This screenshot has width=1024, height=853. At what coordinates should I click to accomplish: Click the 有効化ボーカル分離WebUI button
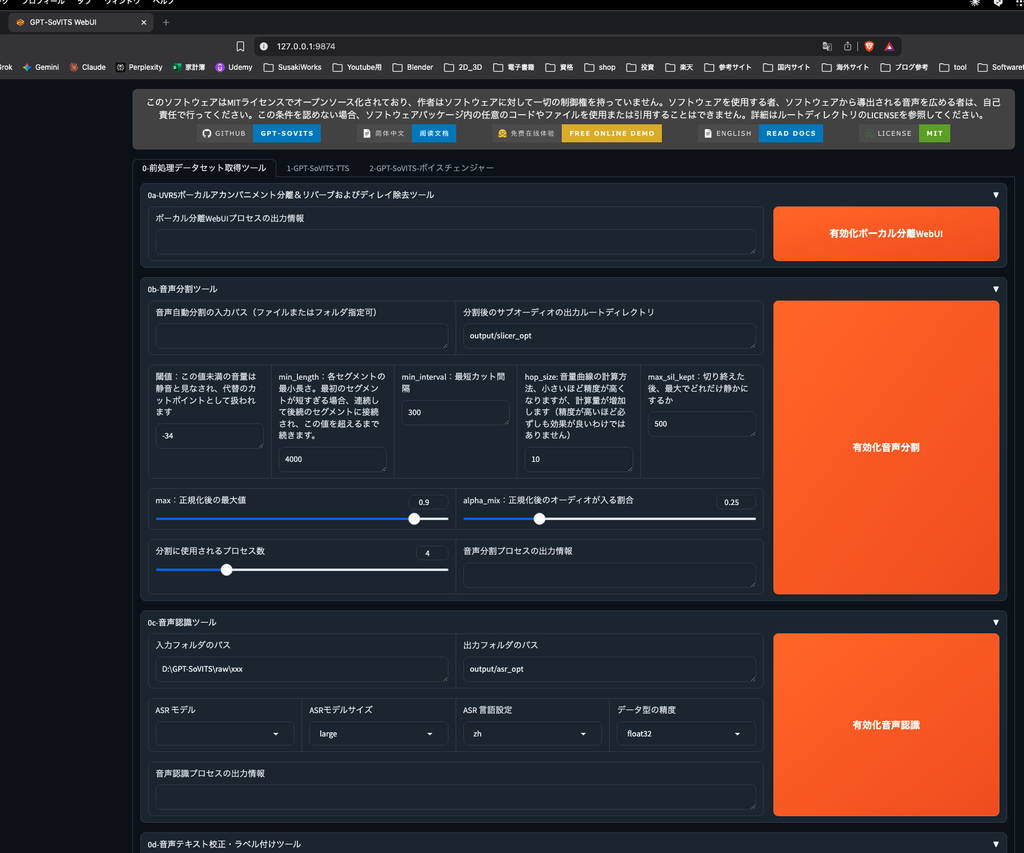(886, 234)
